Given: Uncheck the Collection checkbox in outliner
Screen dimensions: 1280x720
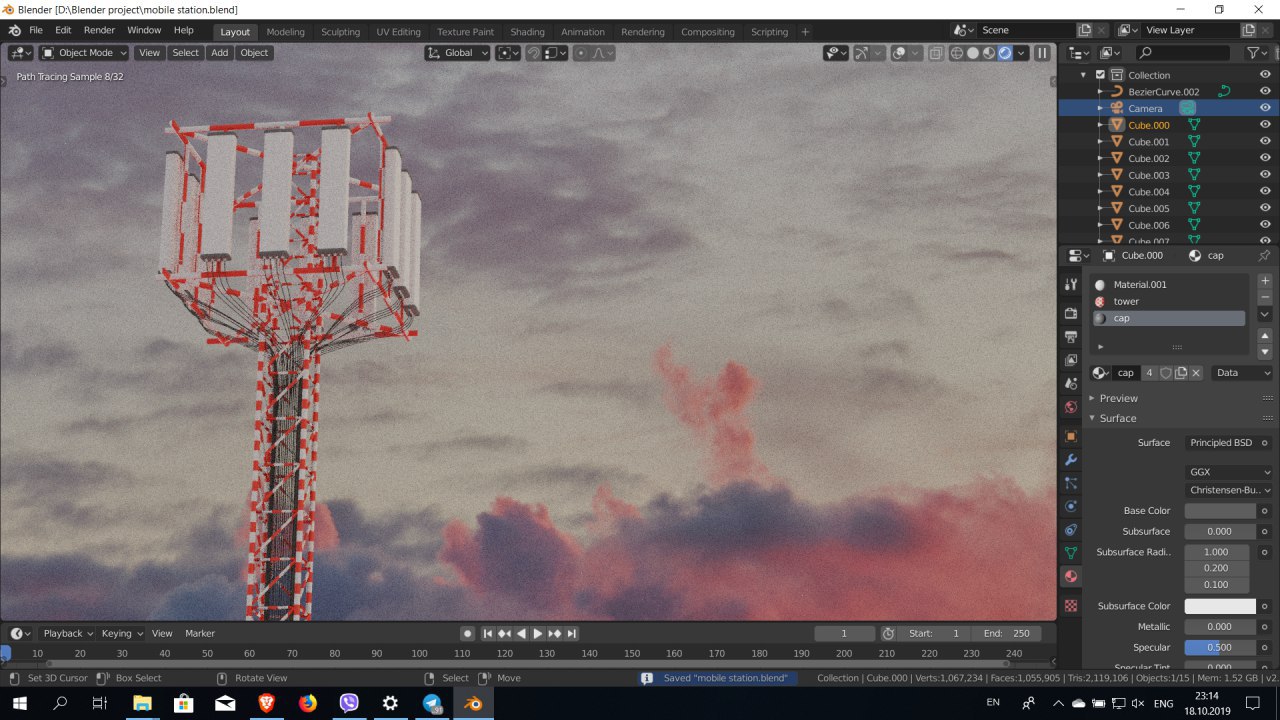Looking at the screenshot, I should (1101, 75).
